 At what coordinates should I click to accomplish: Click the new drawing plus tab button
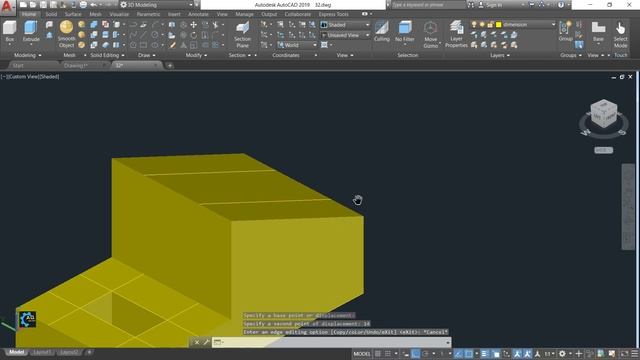click(170, 65)
